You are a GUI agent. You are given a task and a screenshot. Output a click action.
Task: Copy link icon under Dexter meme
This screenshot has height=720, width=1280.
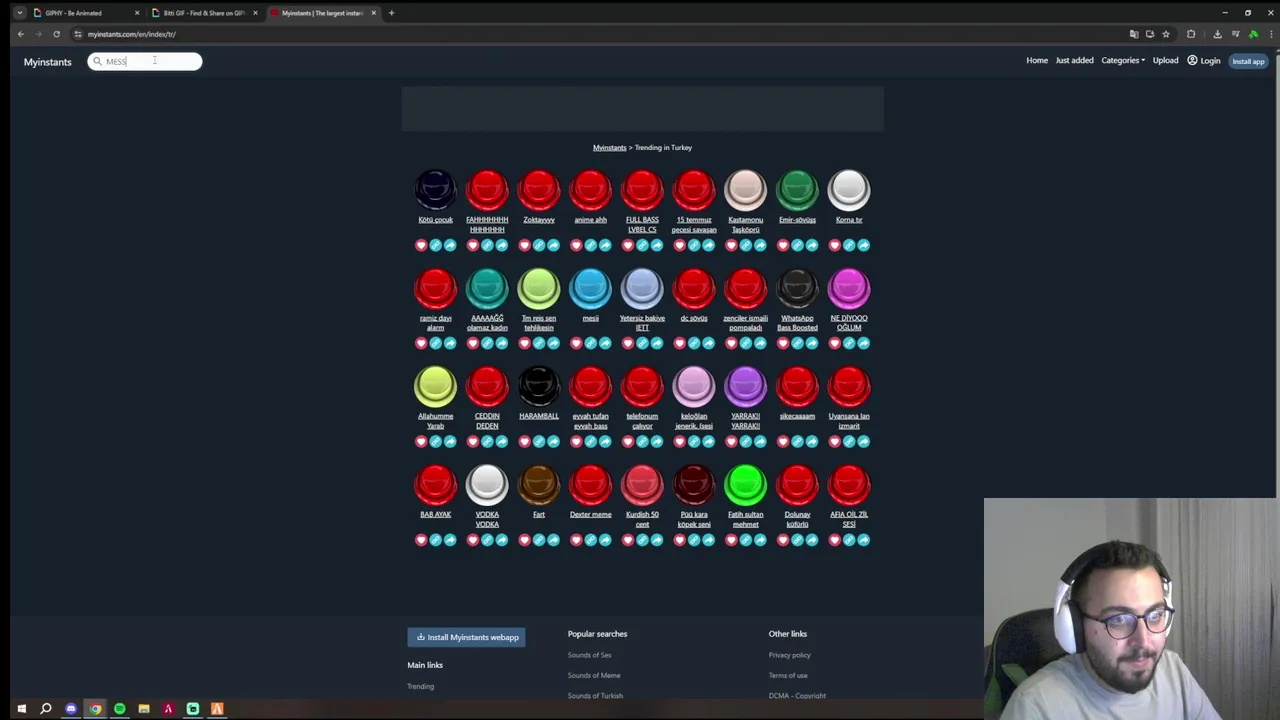click(x=590, y=540)
